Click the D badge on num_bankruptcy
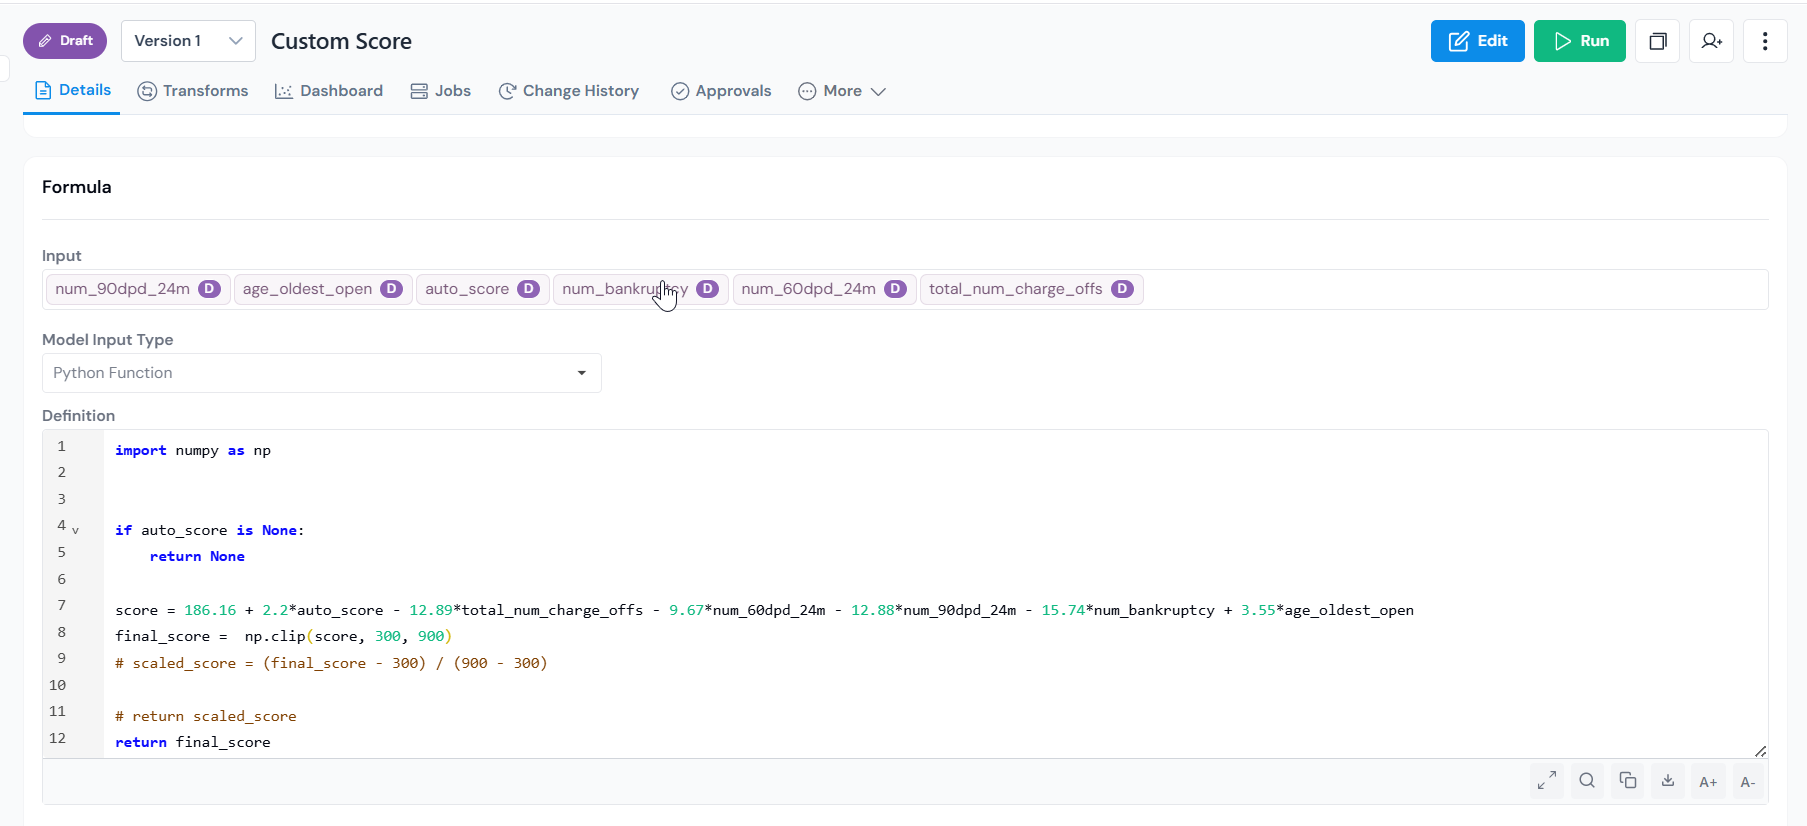This screenshot has width=1807, height=826. tap(707, 289)
